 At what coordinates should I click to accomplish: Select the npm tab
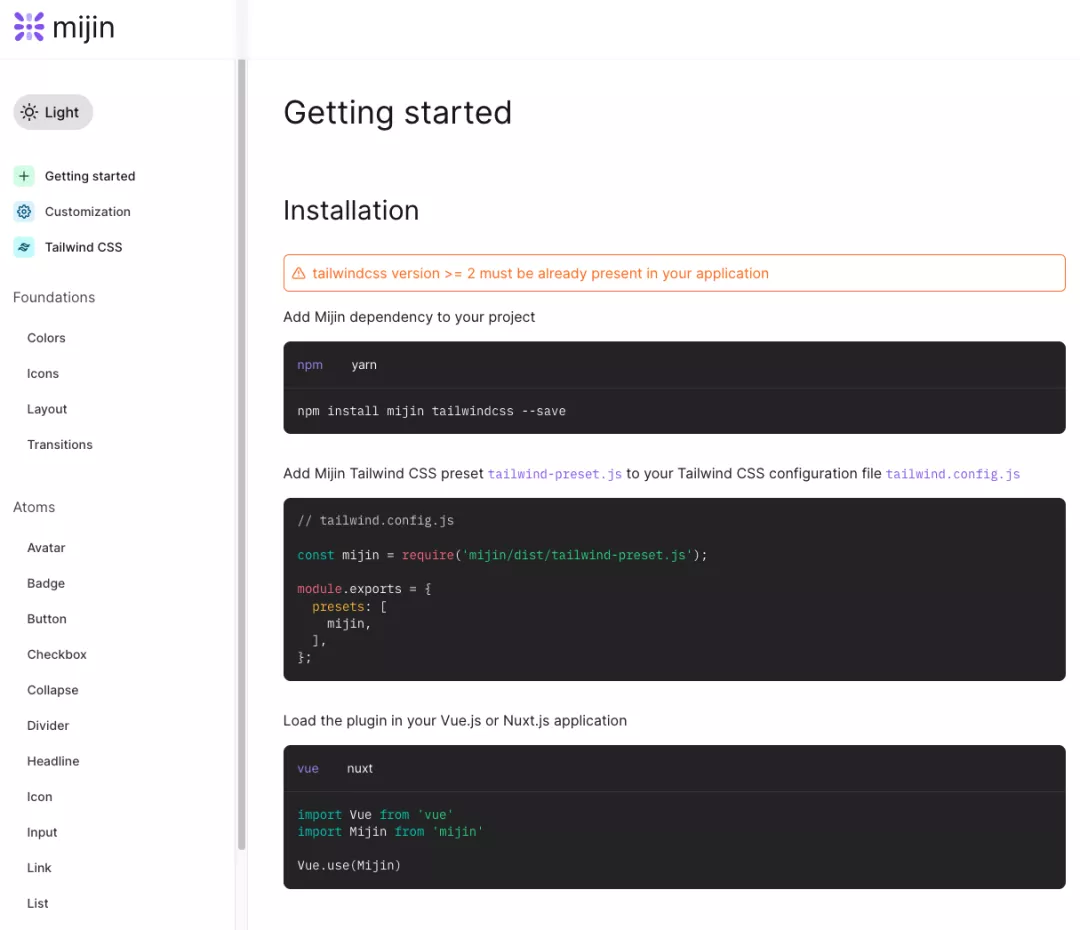(x=310, y=365)
